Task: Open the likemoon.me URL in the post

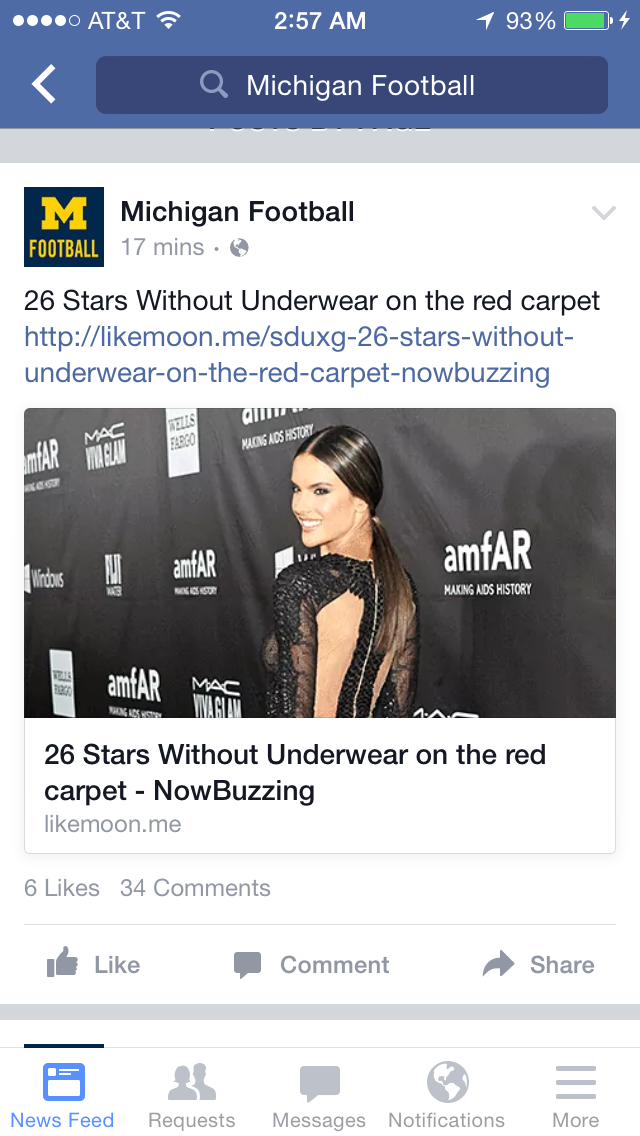Action: tap(299, 355)
